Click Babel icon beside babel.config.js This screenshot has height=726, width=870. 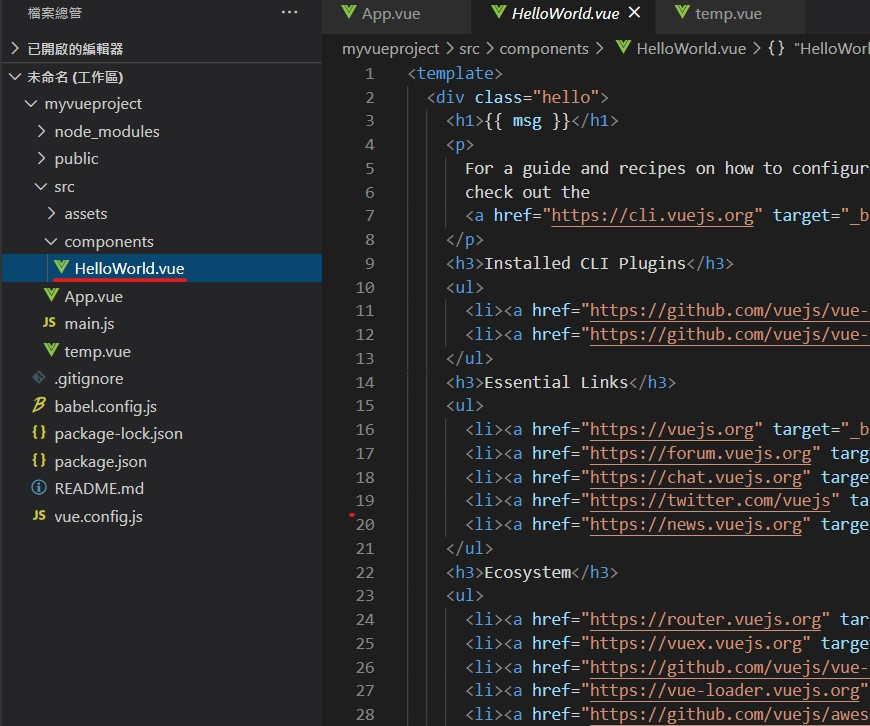click(x=39, y=405)
